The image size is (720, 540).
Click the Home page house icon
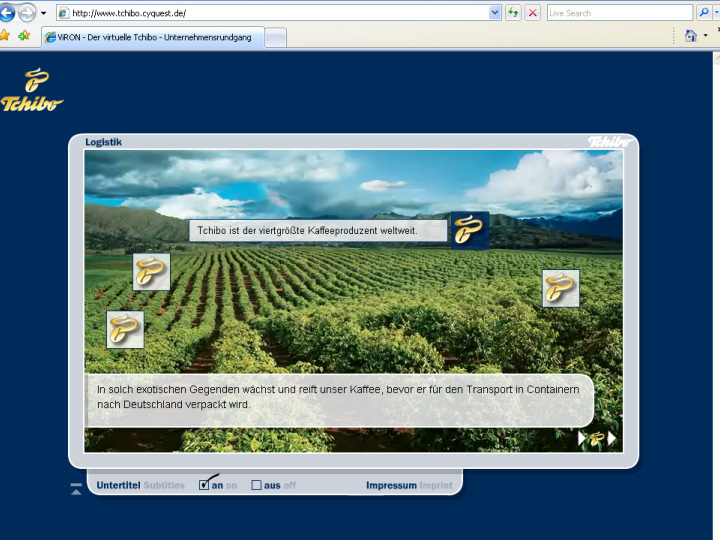point(691,35)
